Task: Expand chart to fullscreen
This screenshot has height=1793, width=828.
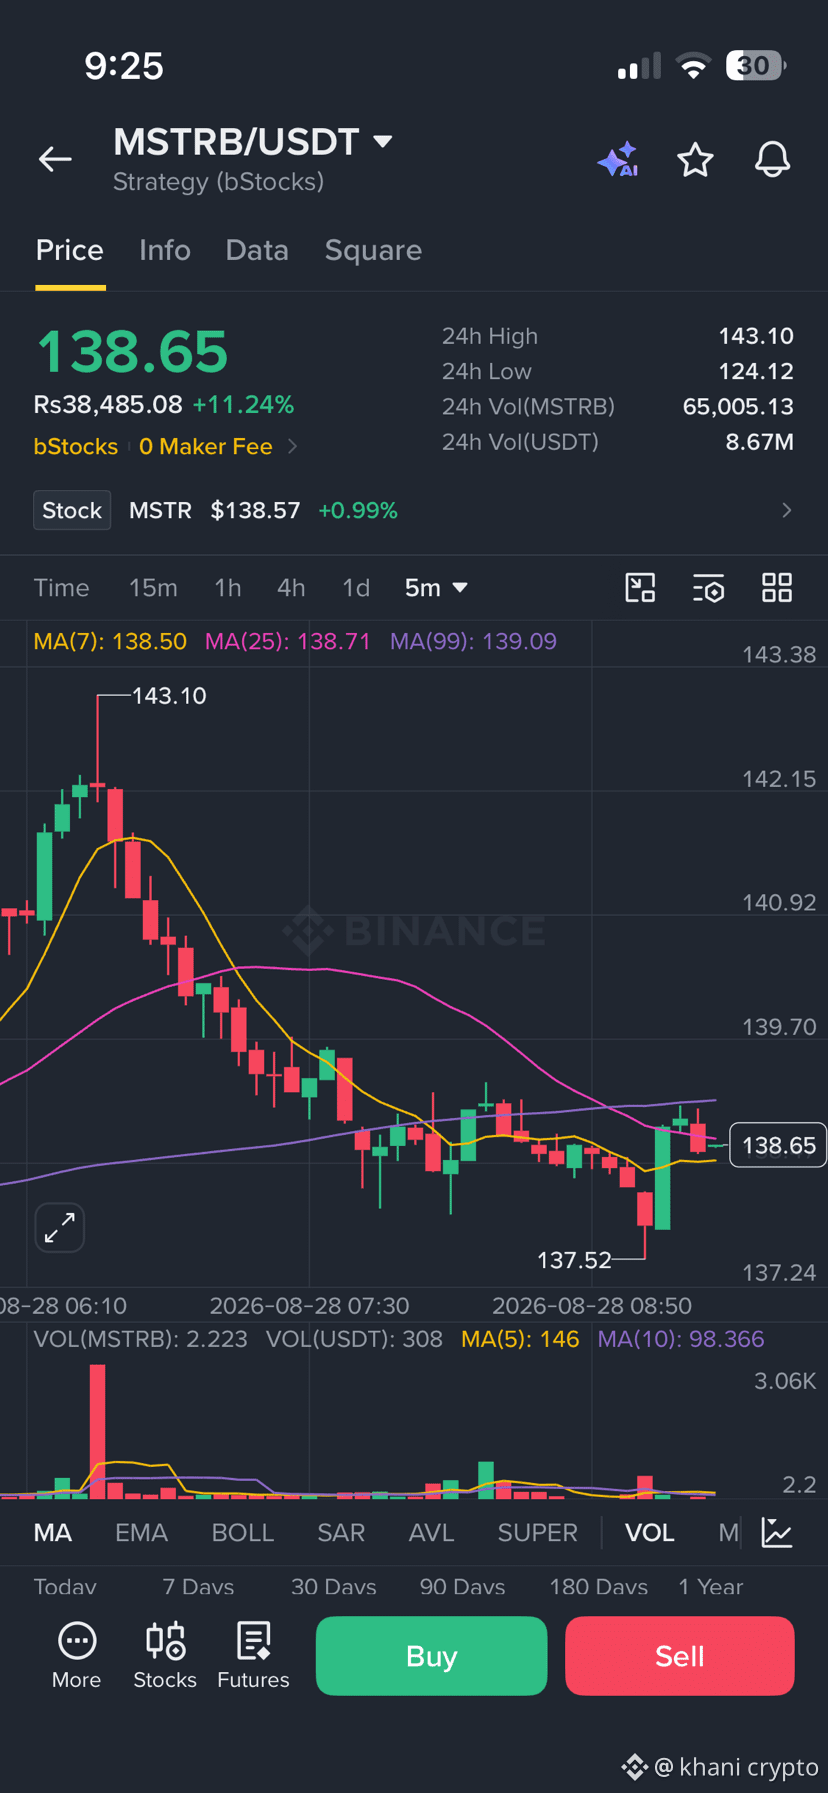Action: tap(60, 1227)
